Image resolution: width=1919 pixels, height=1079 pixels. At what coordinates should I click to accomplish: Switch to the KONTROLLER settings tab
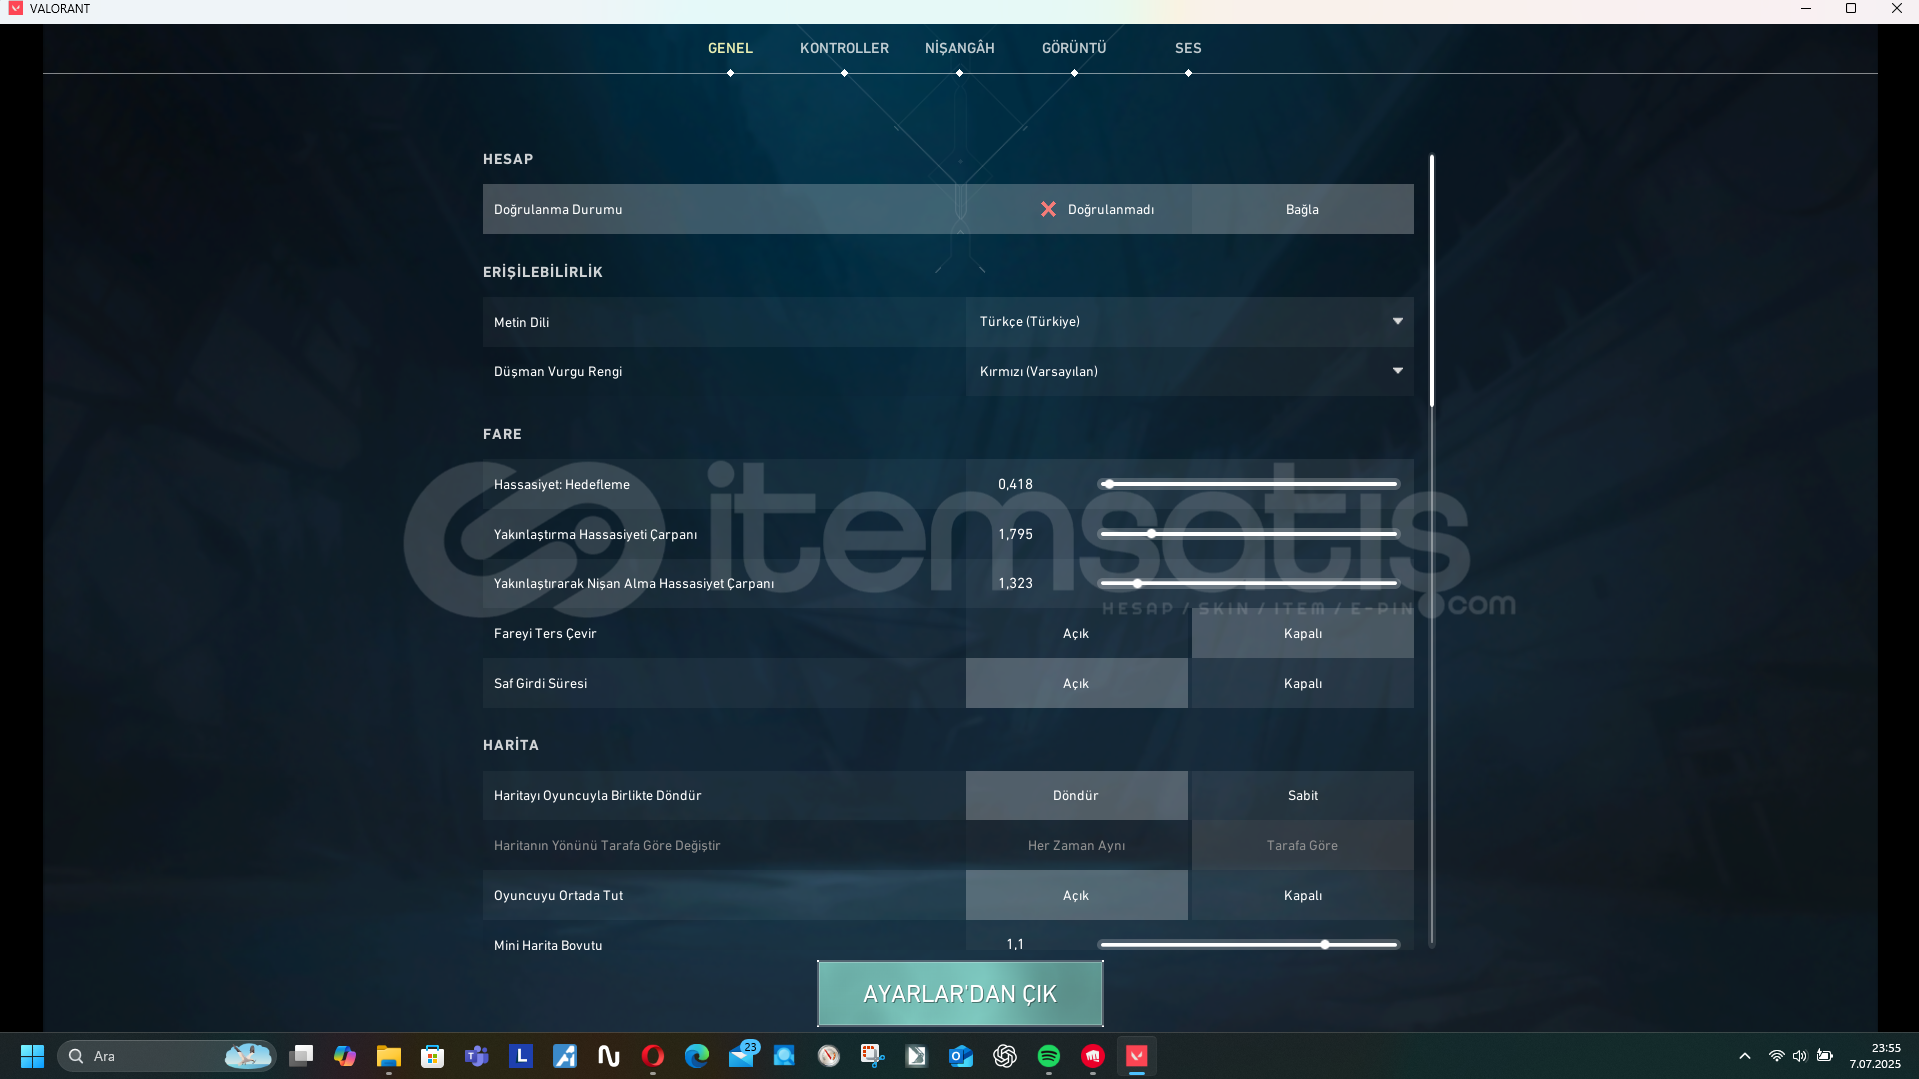[844, 49]
